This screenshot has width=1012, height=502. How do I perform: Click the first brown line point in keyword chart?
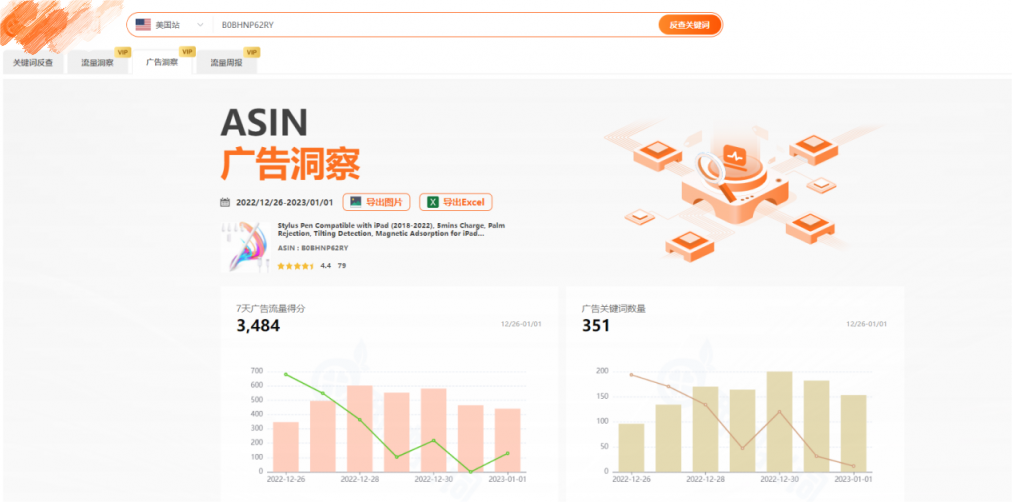point(631,375)
